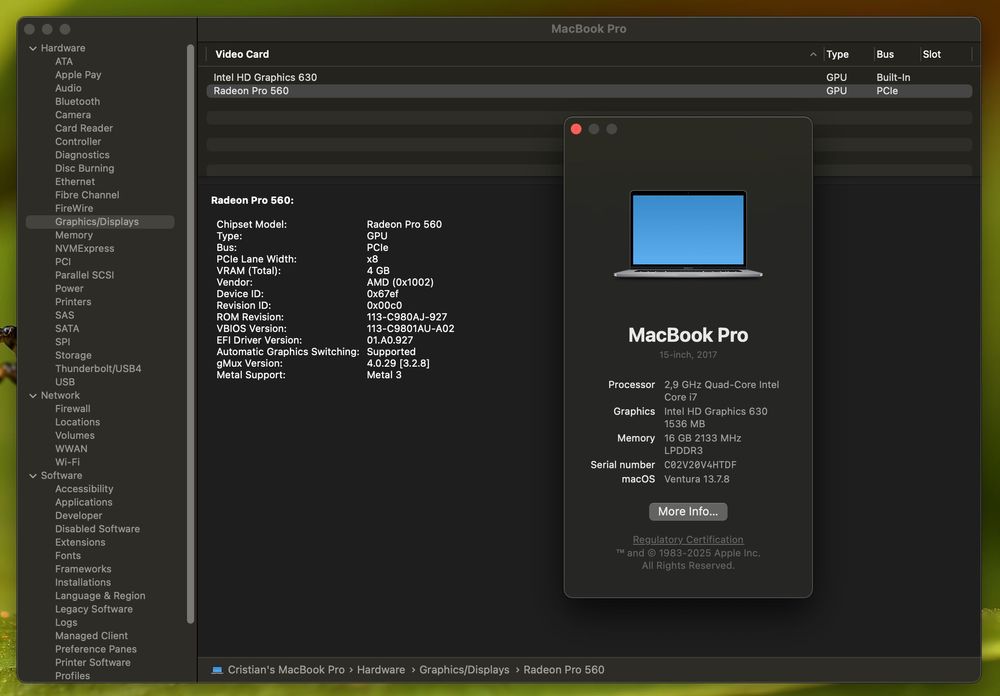The width and height of the screenshot is (1000, 696).
Task: Select Graphics/Displays in the sidebar
Action: coord(100,222)
